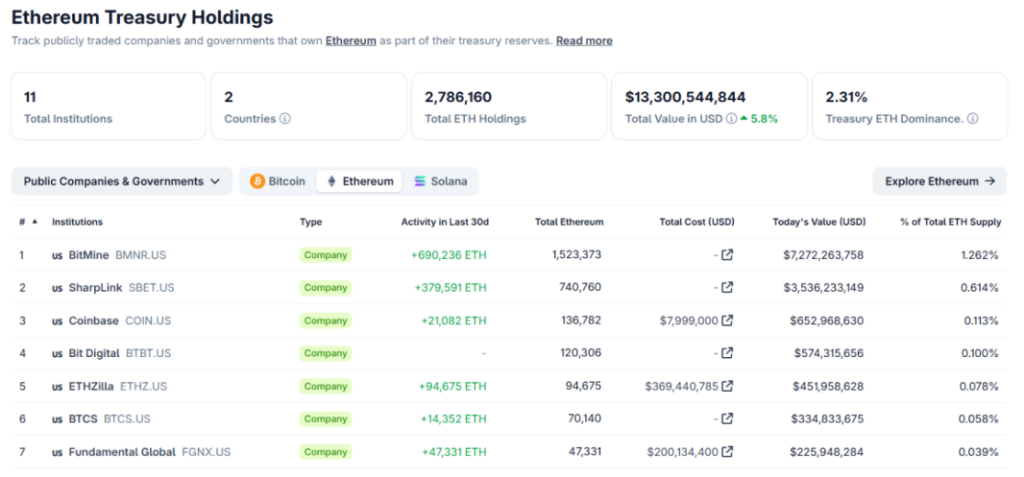Open the SharpLink institution link
The height and width of the screenshot is (477, 1024).
tap(95, 288)
